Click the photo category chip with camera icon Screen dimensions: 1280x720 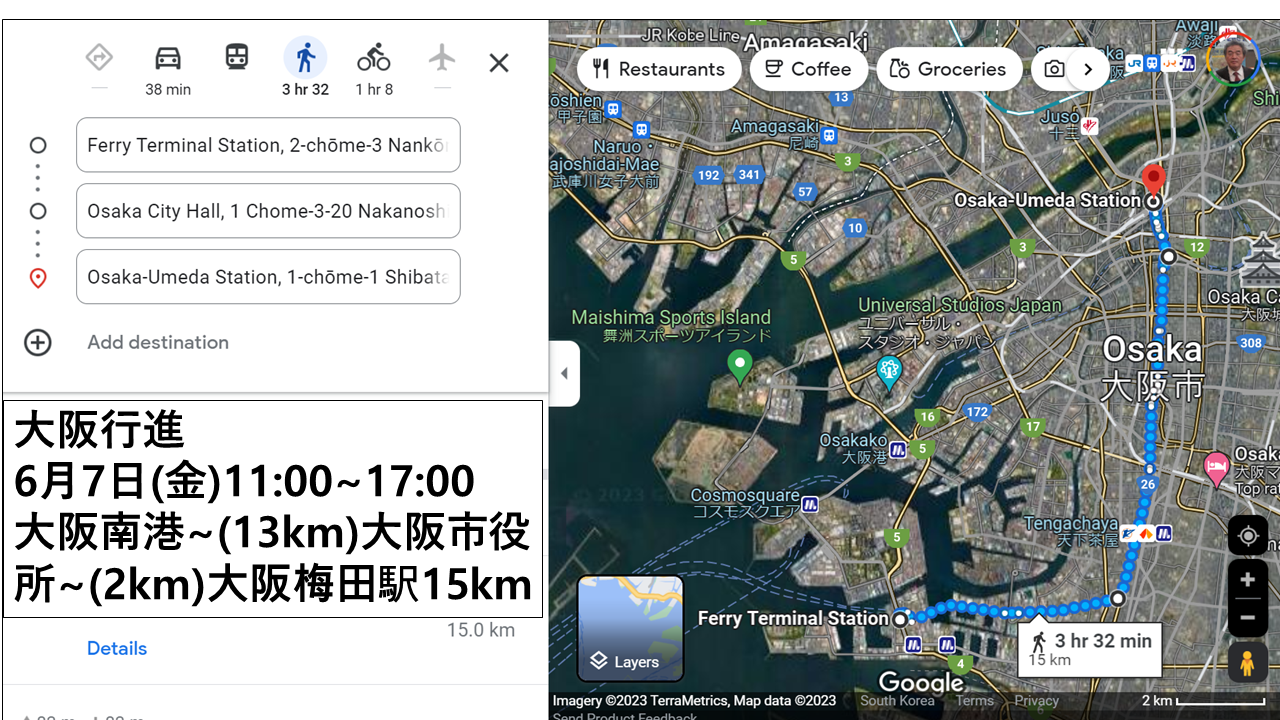[x=1052, y=69]
